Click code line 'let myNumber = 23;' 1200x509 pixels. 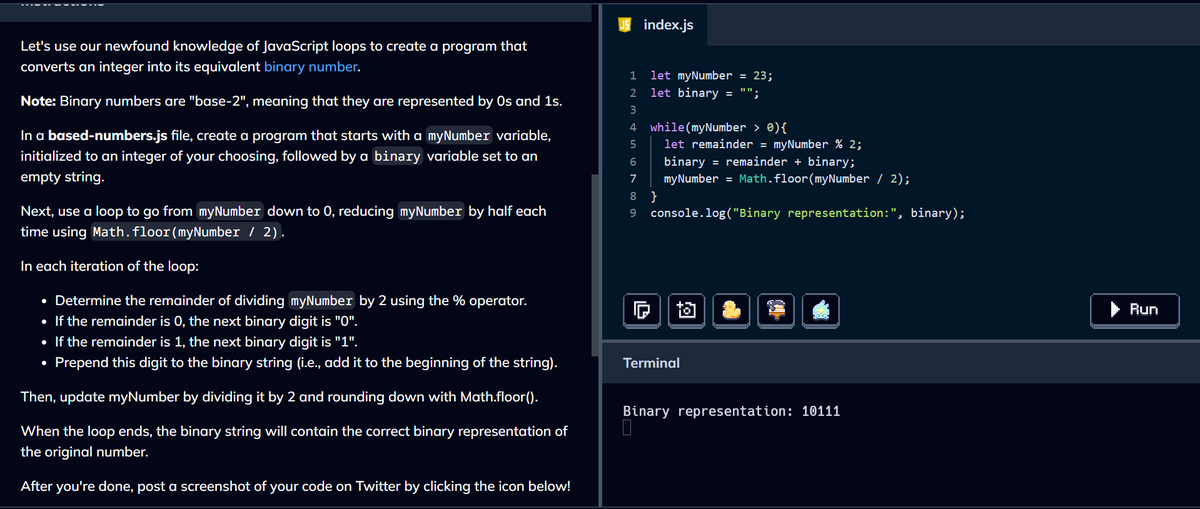pos(710,75)
